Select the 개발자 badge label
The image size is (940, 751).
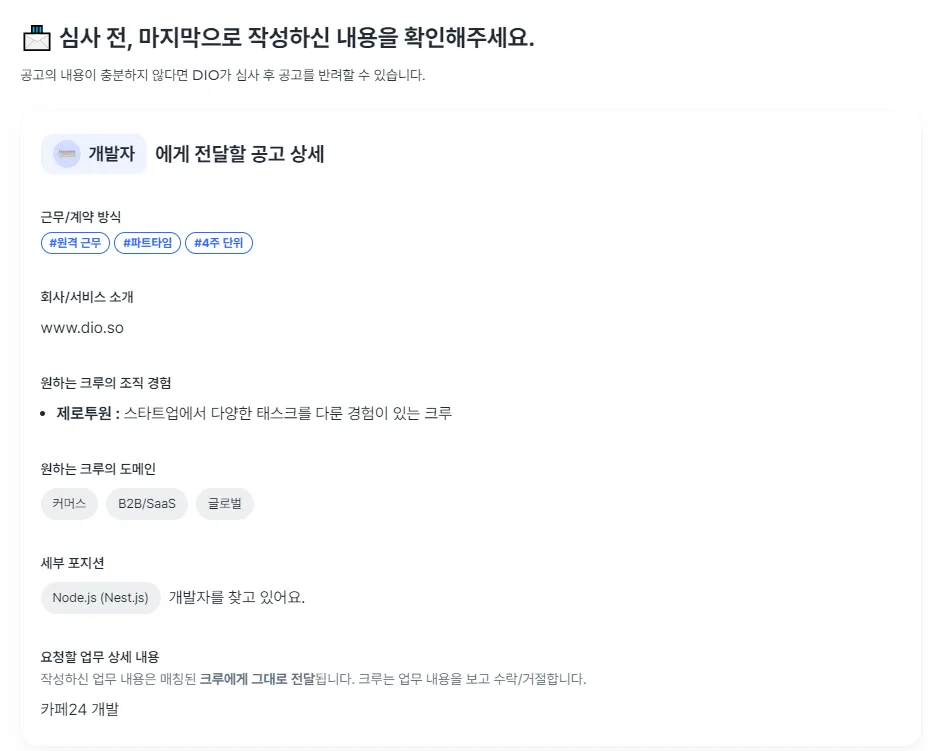click(x=112, y=154)
